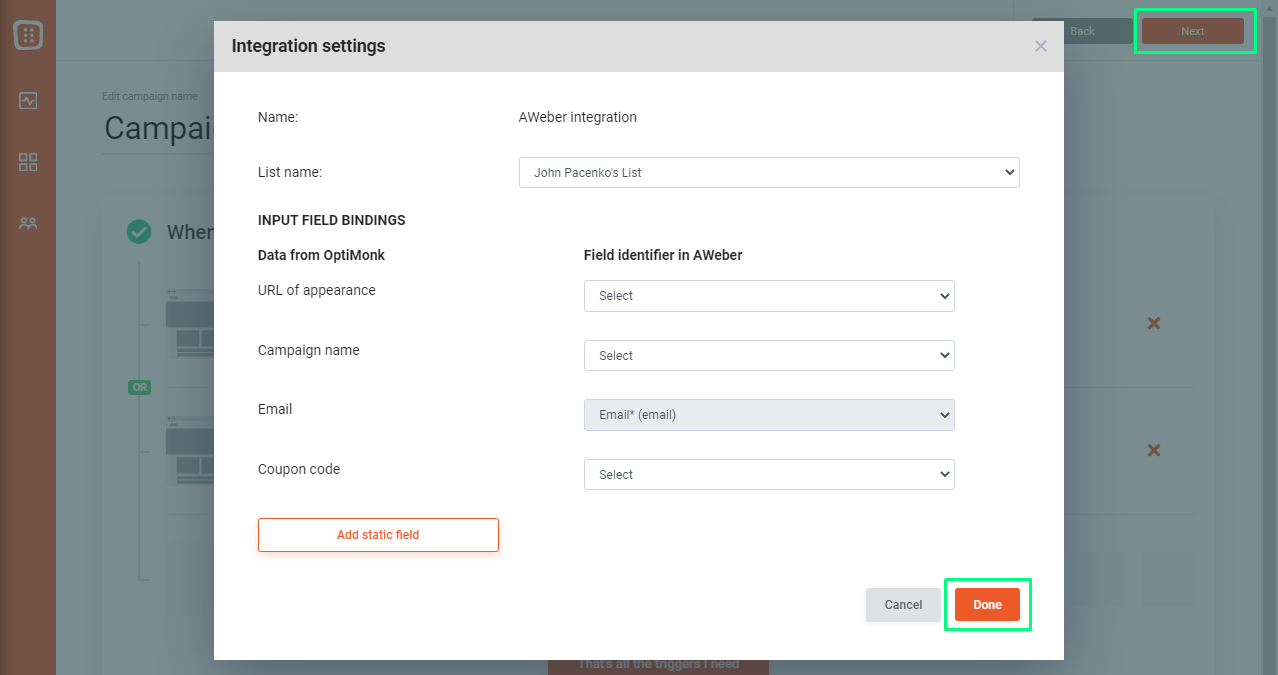Remove the first trigger with its X icon
Image resolution: width=1278 pixels, height=675 pixels.
1153,324
